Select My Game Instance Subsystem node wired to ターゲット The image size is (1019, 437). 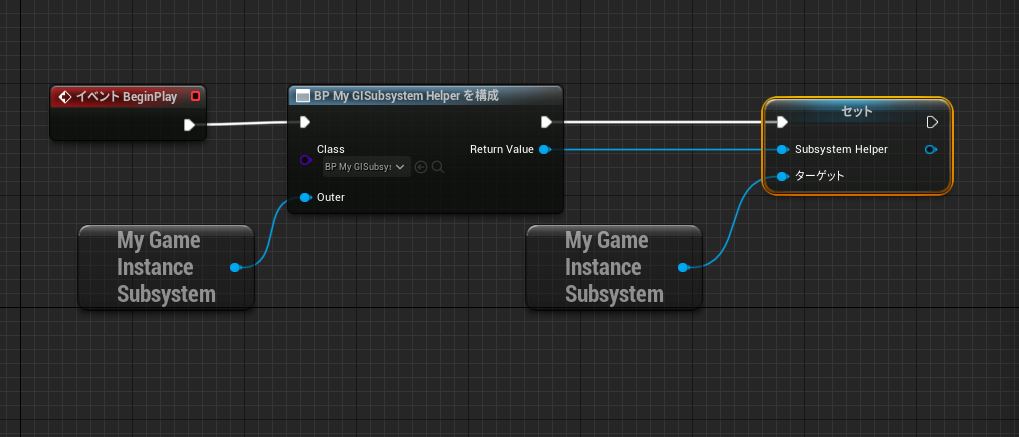pyautogui.click(x=614, y=267)
